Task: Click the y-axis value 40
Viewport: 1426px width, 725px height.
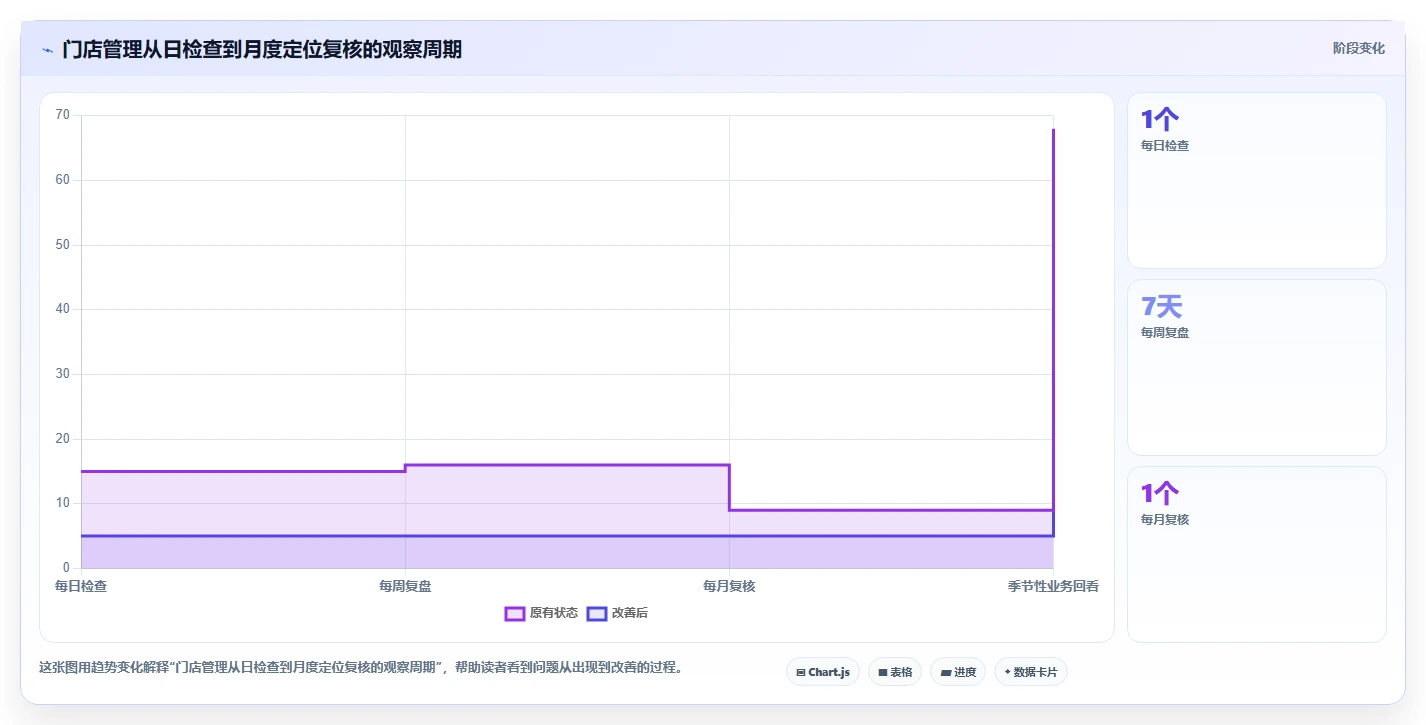Action: tap(63, 309)
